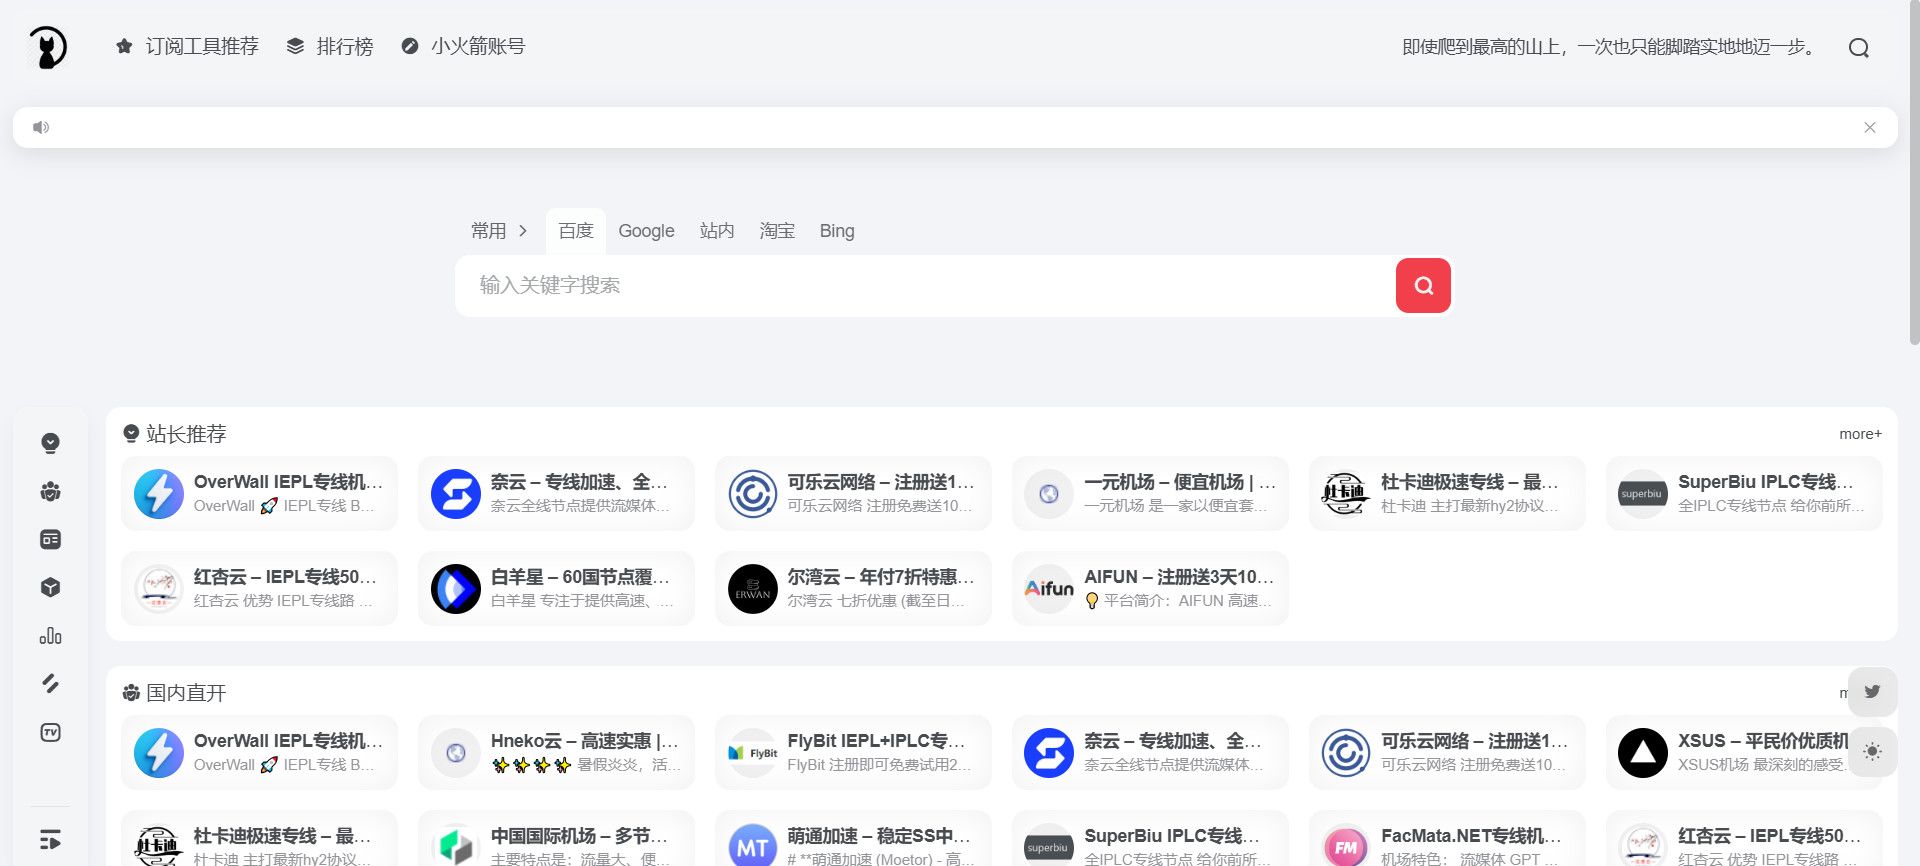Viewport: 1920px width, 866px height.
Task: Click the TV icon in left sidebar
Action: point(50,733)
